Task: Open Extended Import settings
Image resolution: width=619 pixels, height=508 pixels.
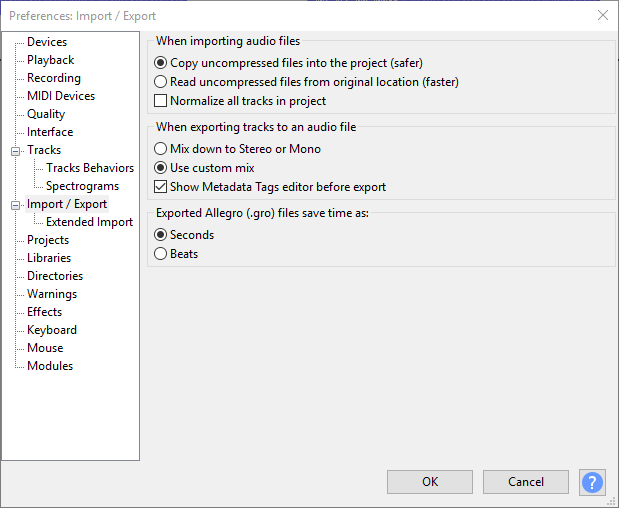Action: (89, 222)
